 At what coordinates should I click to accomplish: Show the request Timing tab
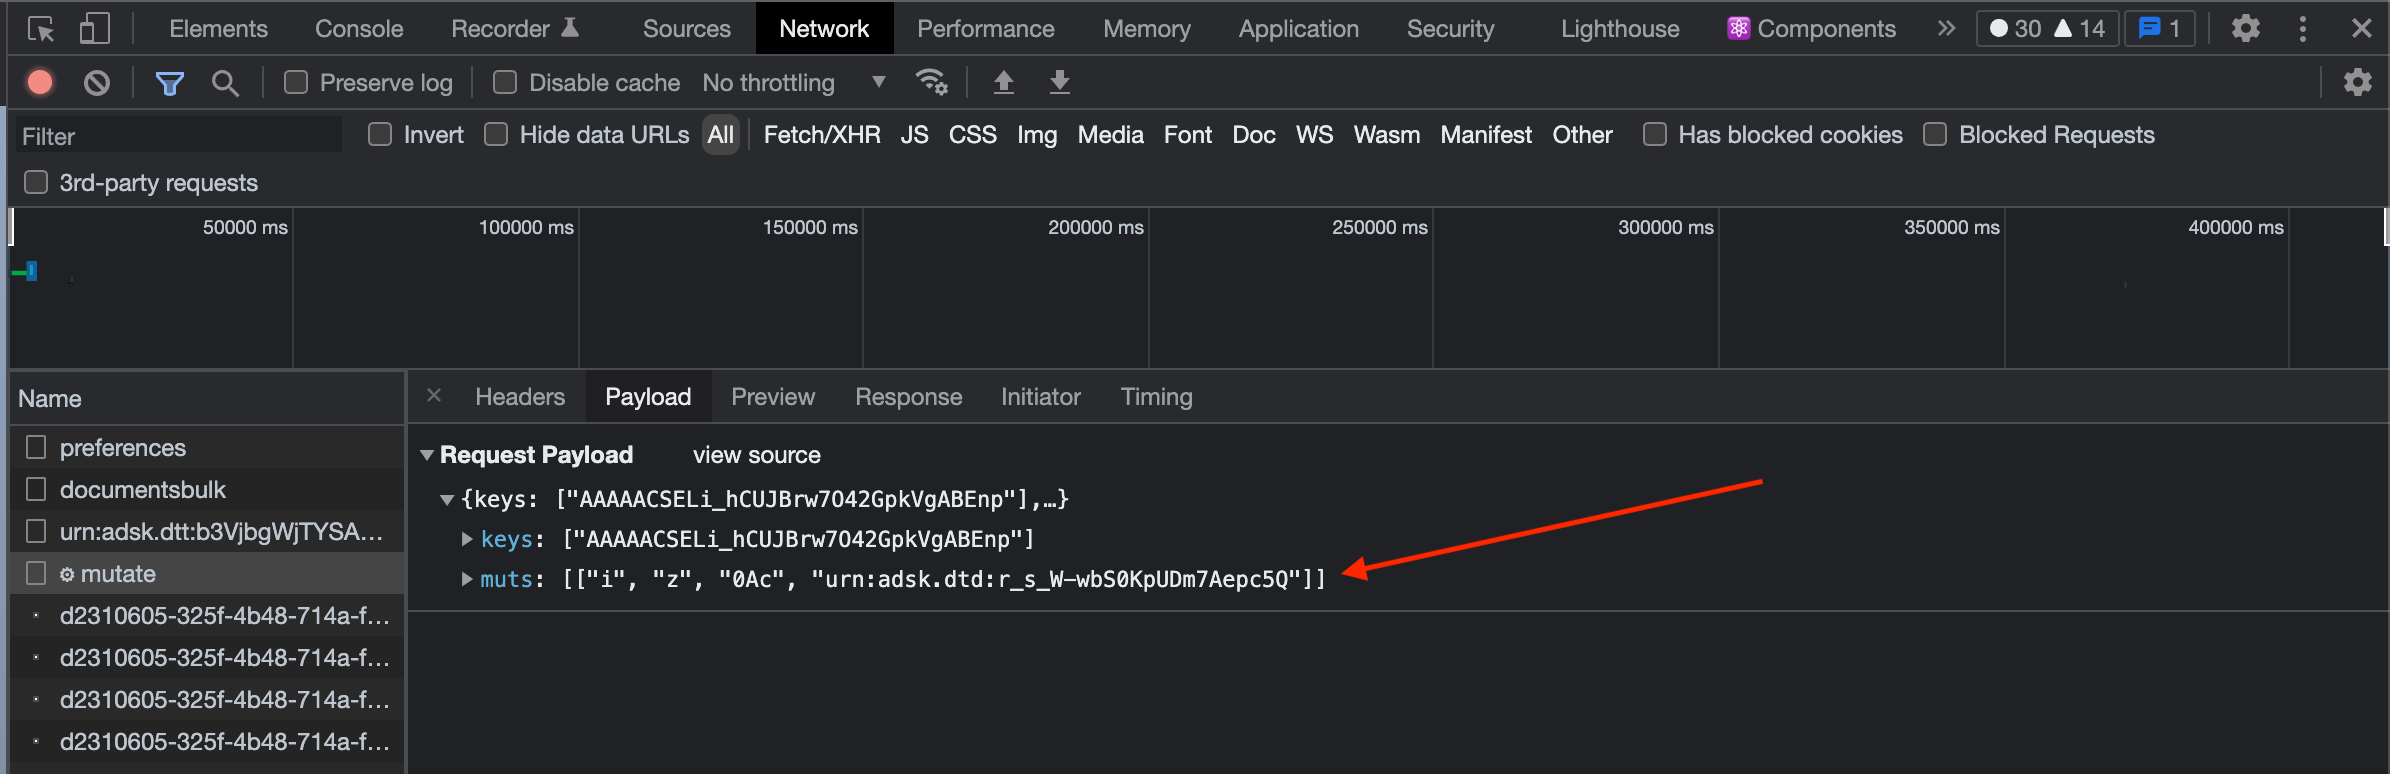tap(1156, 397)
